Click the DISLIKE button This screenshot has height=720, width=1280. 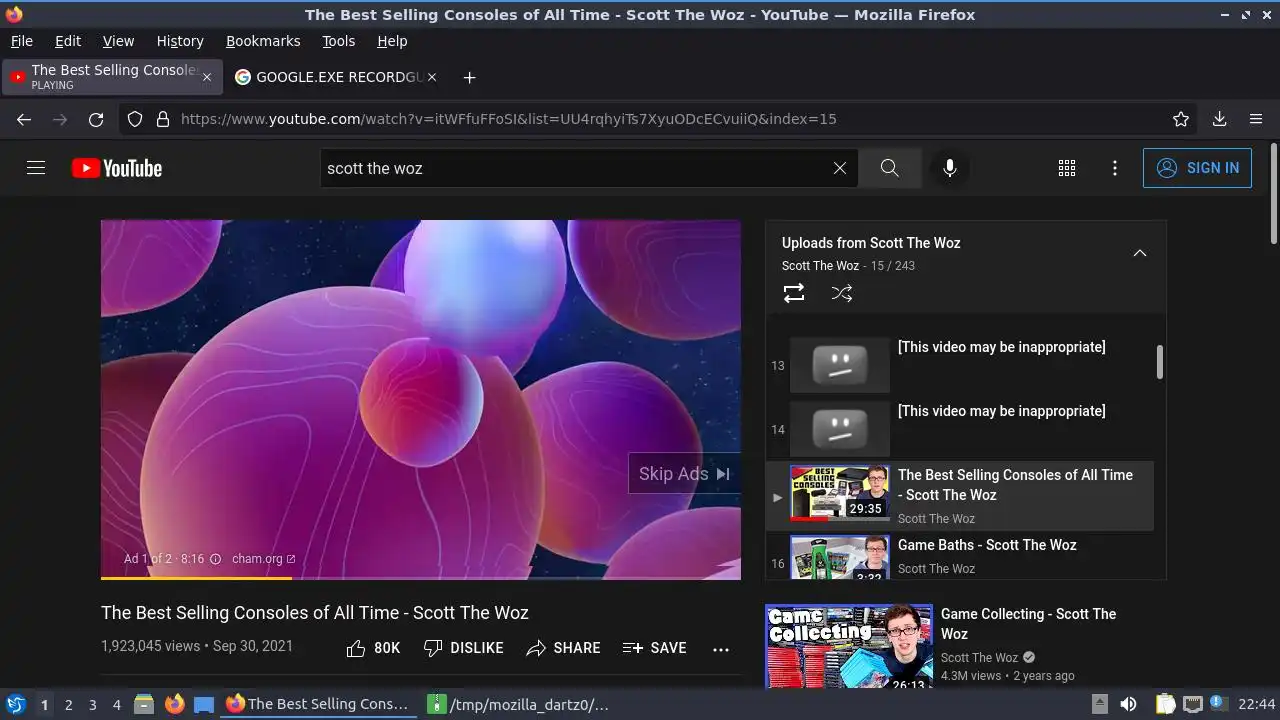click(x=463, y=648)
